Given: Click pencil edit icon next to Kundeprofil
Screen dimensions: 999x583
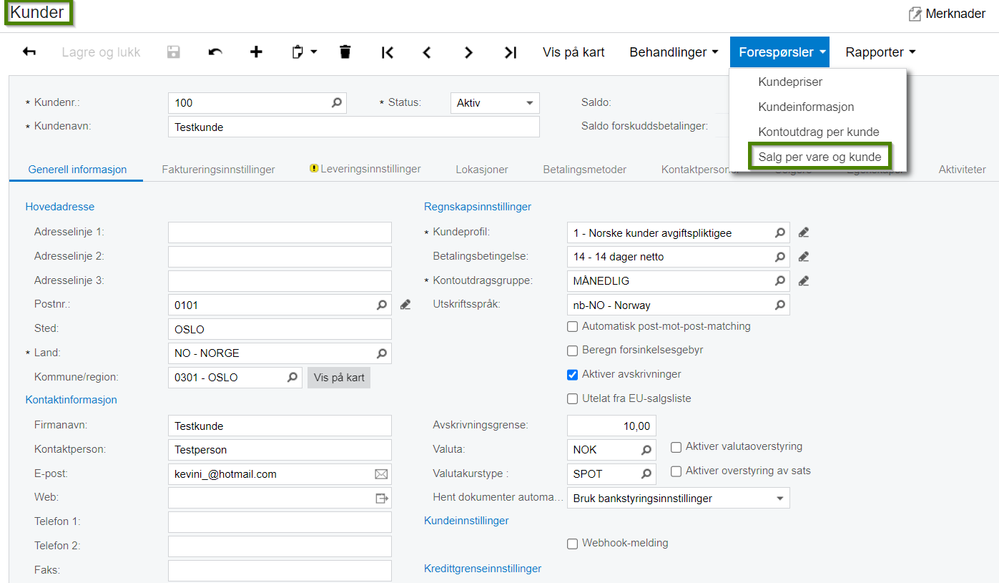Looking at the screenshot, I should 803,233.
